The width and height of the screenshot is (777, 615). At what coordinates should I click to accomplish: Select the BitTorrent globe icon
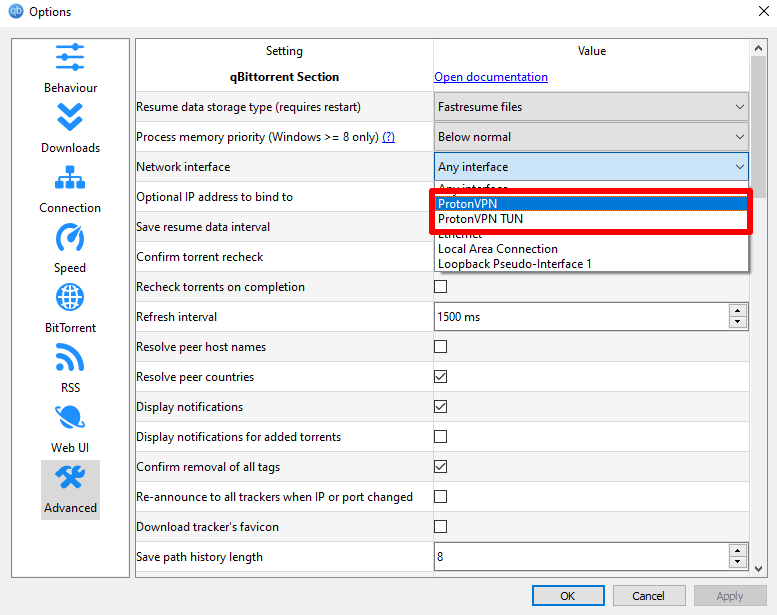(x=70, y=297)
